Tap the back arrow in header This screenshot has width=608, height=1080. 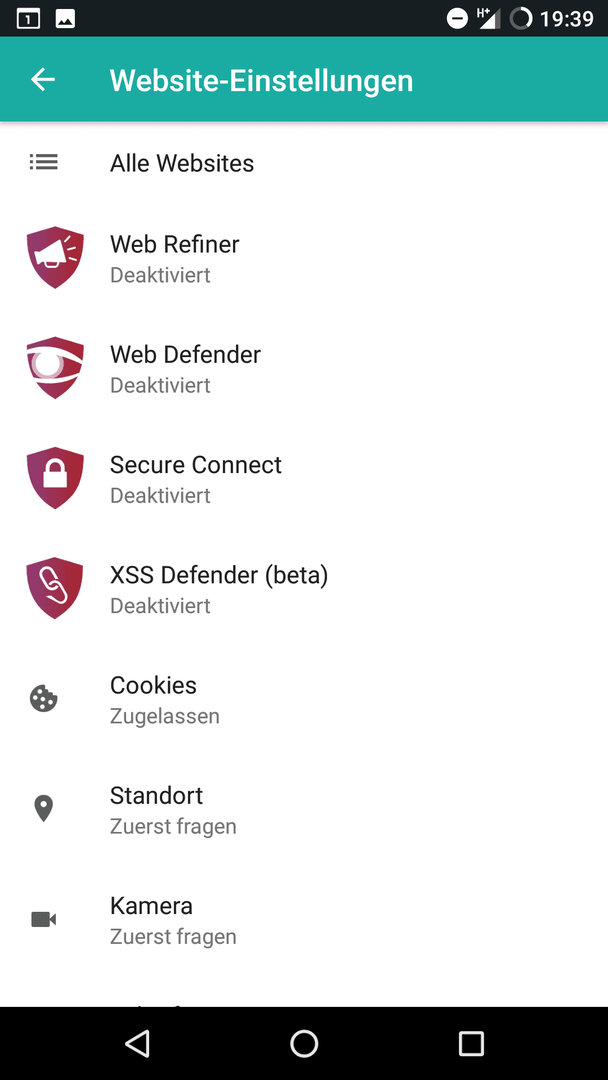43,80
